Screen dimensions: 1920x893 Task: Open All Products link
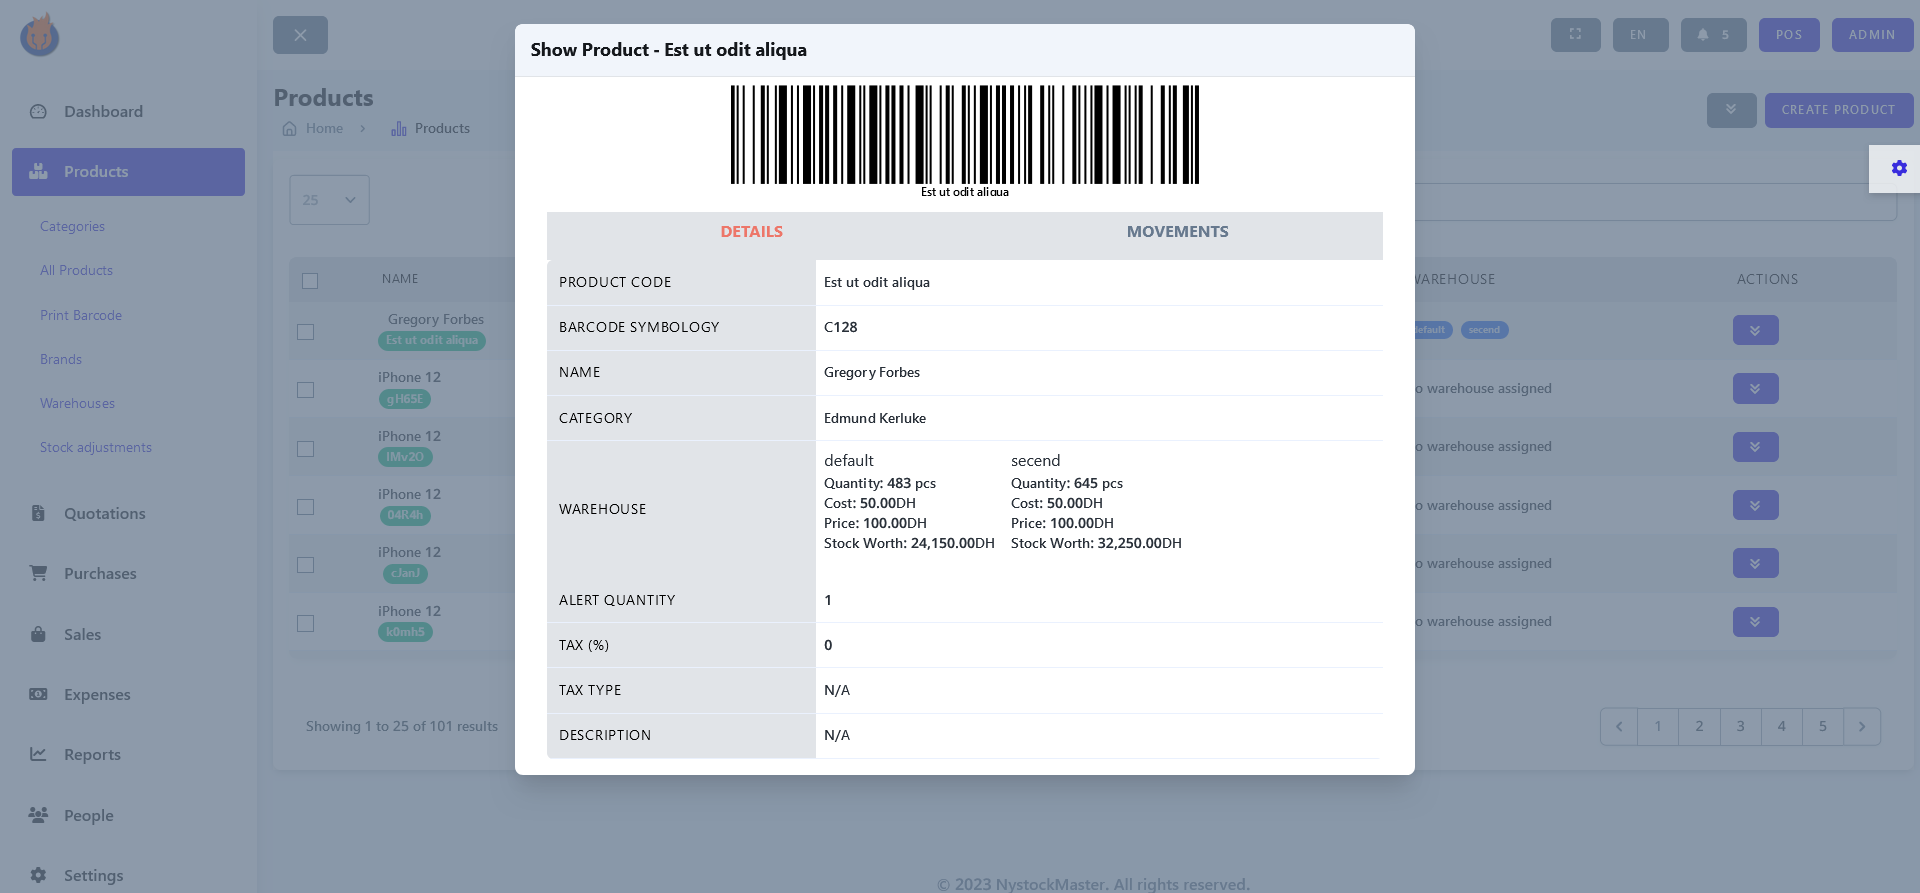[x=76, y=271]
